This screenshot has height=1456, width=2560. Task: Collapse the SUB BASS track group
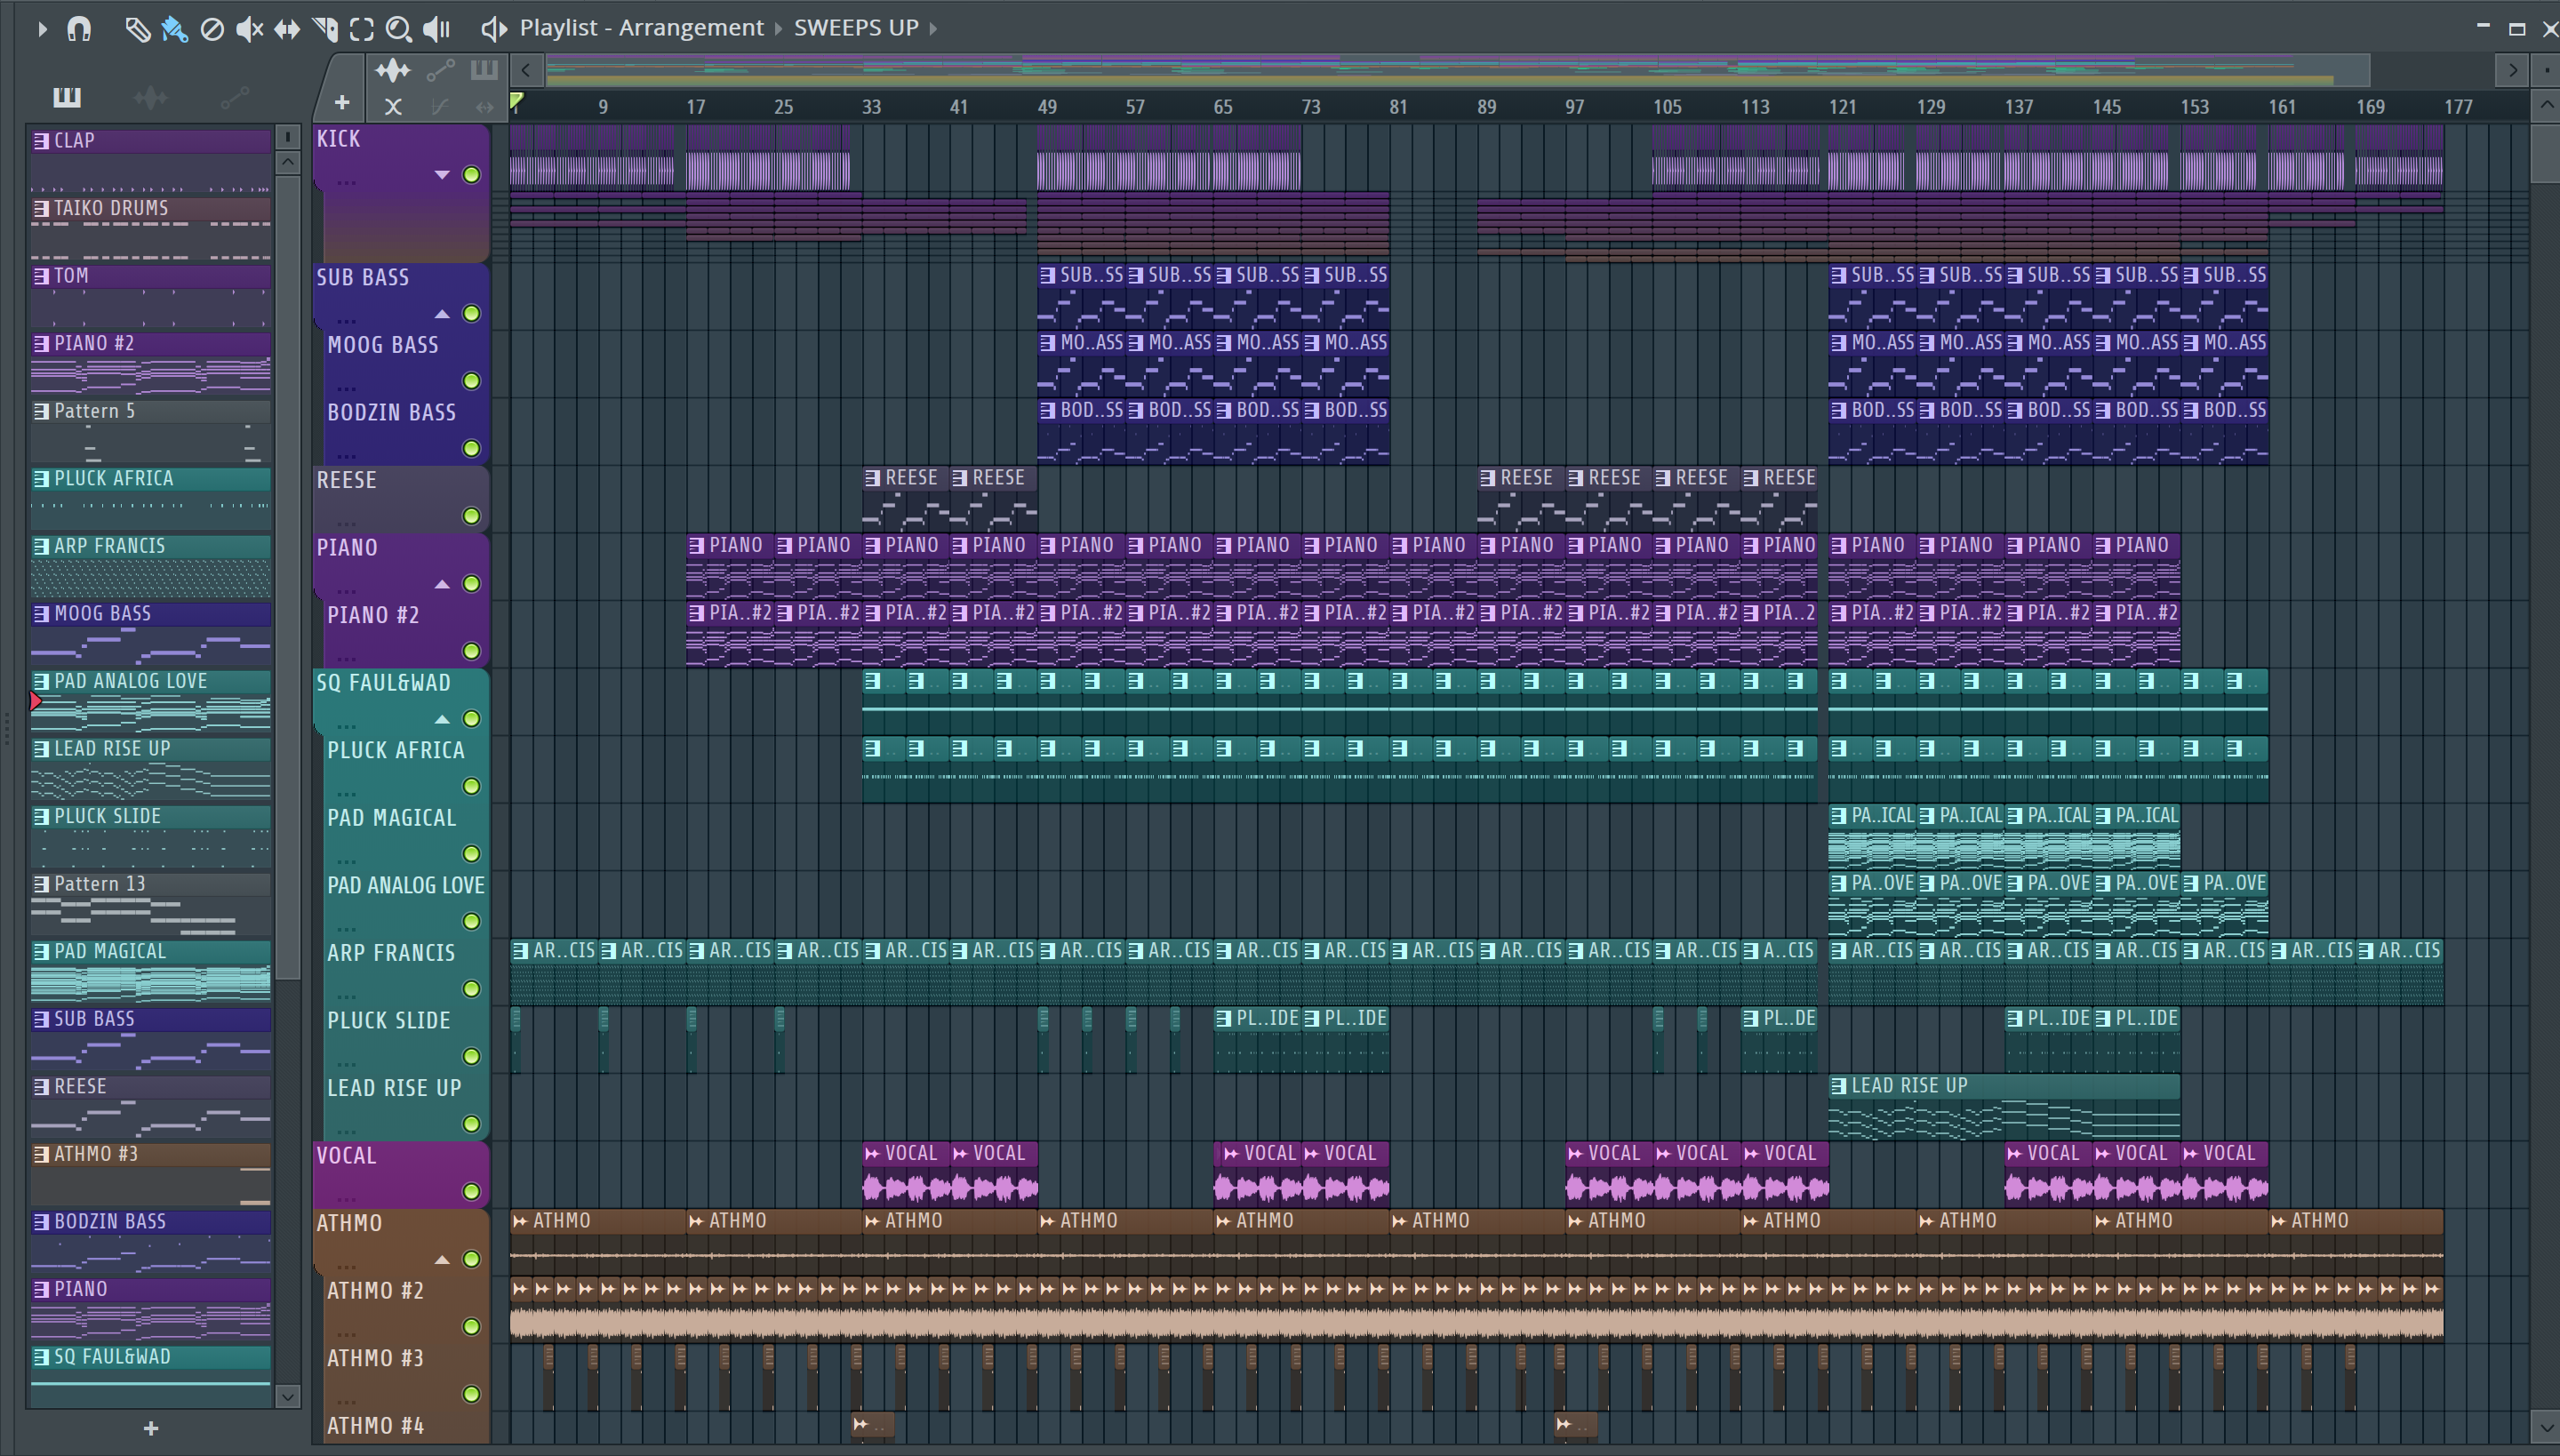(x=442, y=314)
